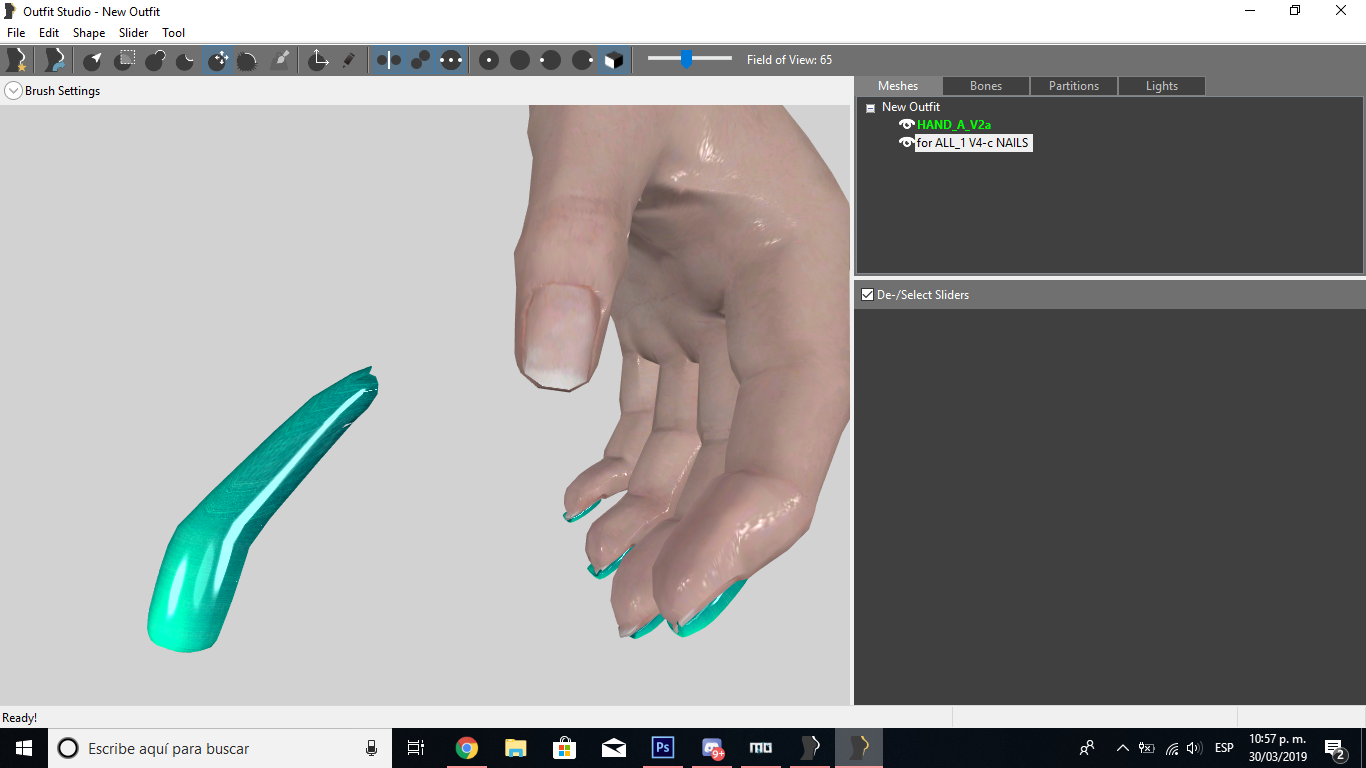The height and width of the screenshot is (768, 1366).
Task: Show hidden system tray icons
Action: pos(1122,748)
